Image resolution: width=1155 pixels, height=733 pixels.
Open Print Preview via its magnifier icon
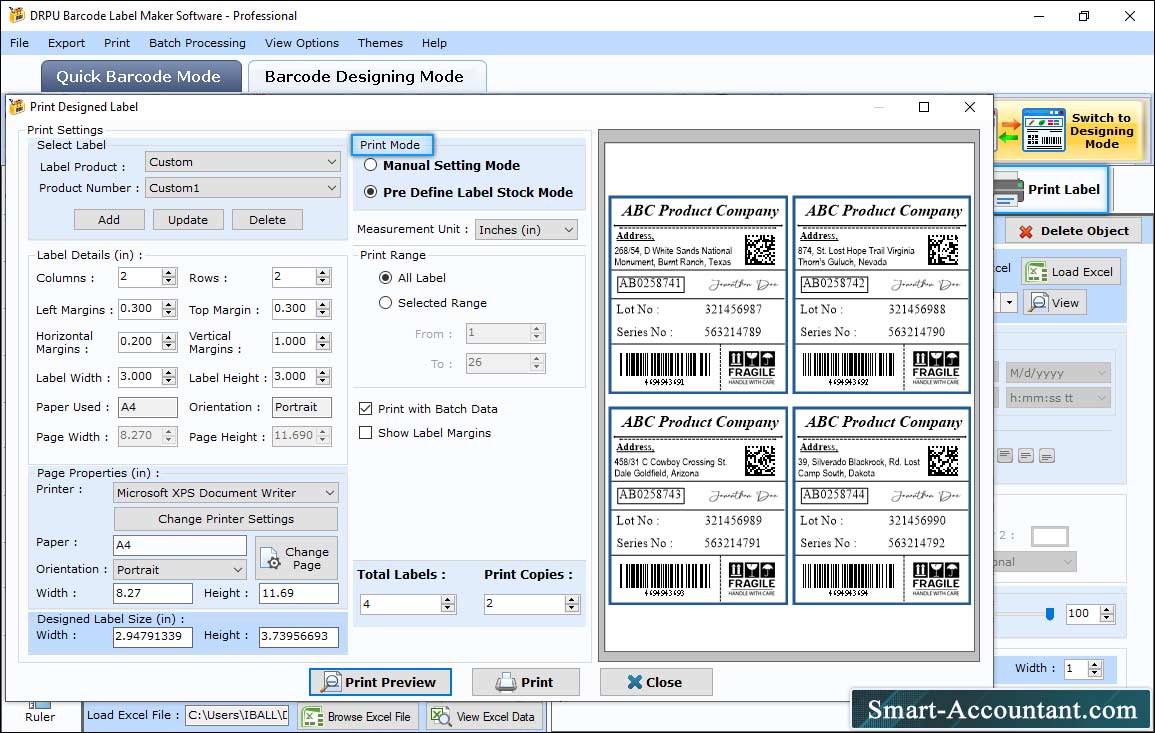[x=331, y=682]
